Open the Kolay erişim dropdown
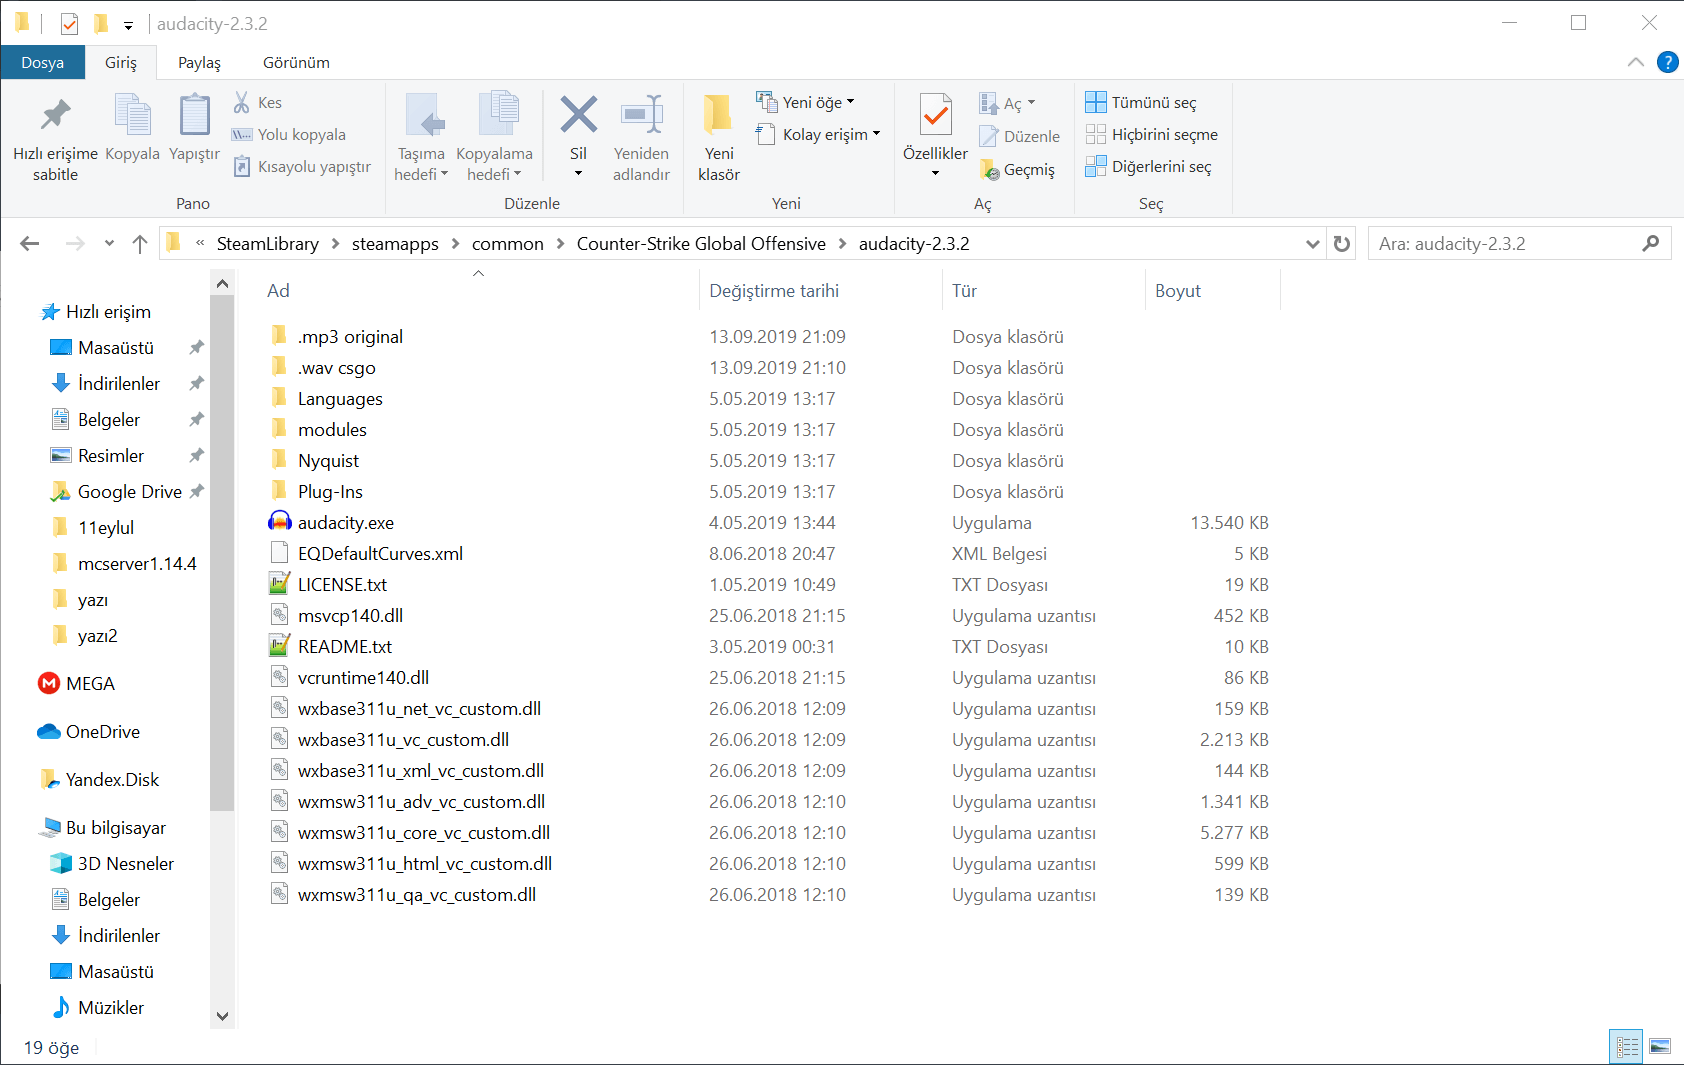 (x=875, y=134)
